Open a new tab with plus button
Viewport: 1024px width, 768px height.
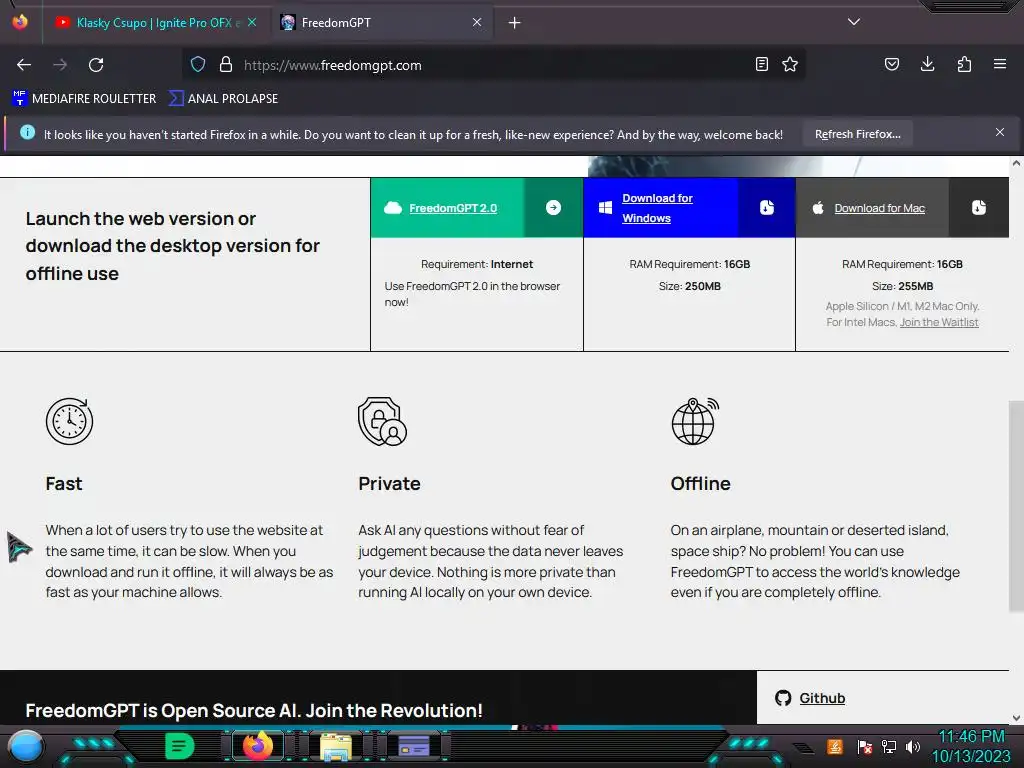coord(515,23)
